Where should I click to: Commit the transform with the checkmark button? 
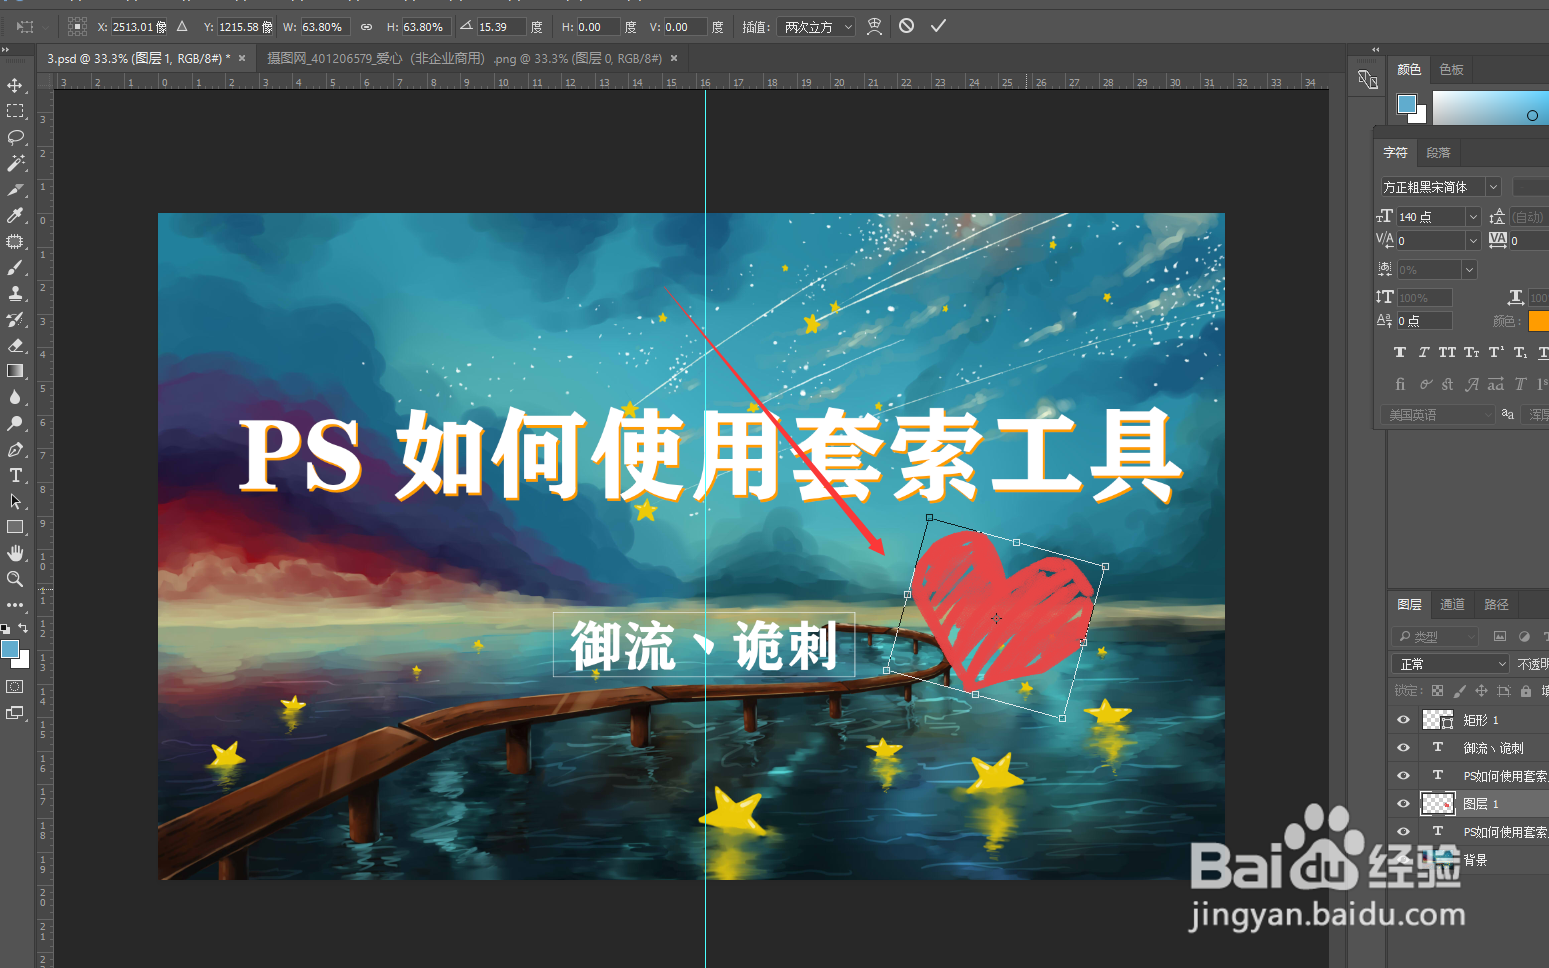point(938,26)
